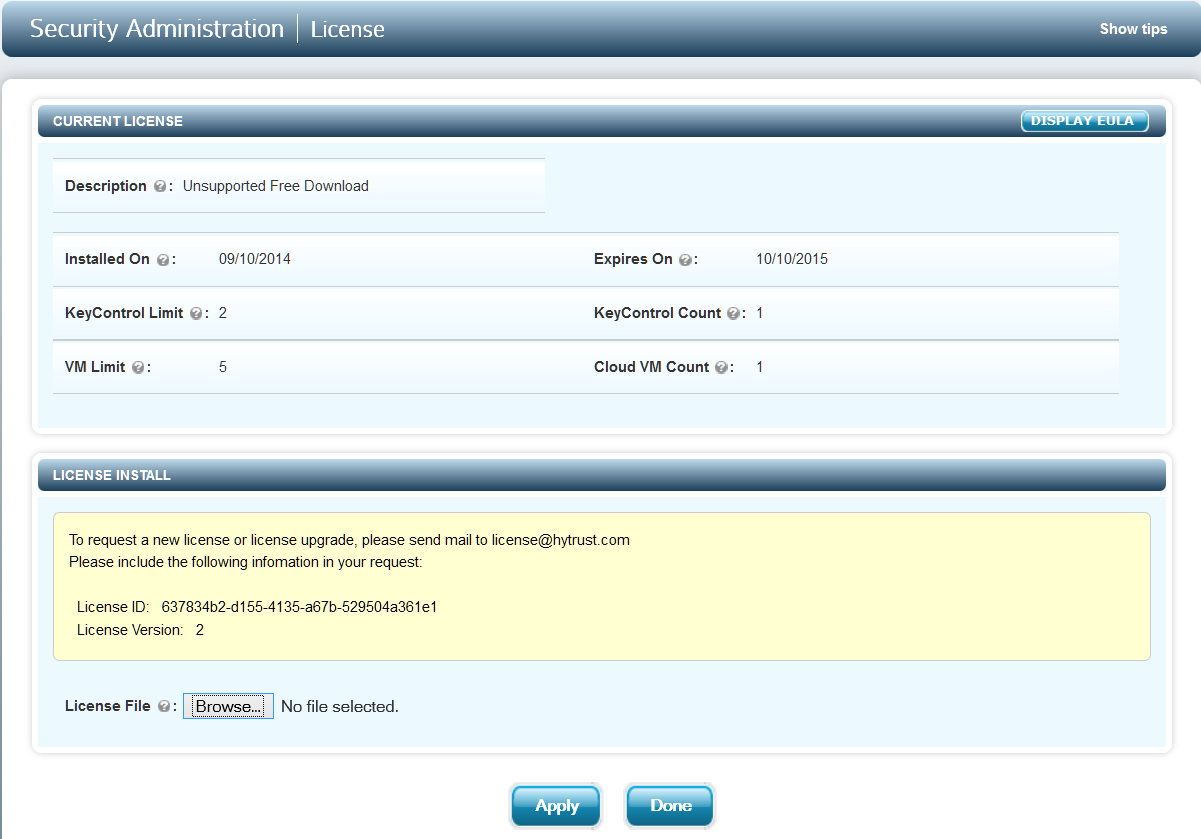Click the Done button
1201x839 pixels.
pos(670,806)
